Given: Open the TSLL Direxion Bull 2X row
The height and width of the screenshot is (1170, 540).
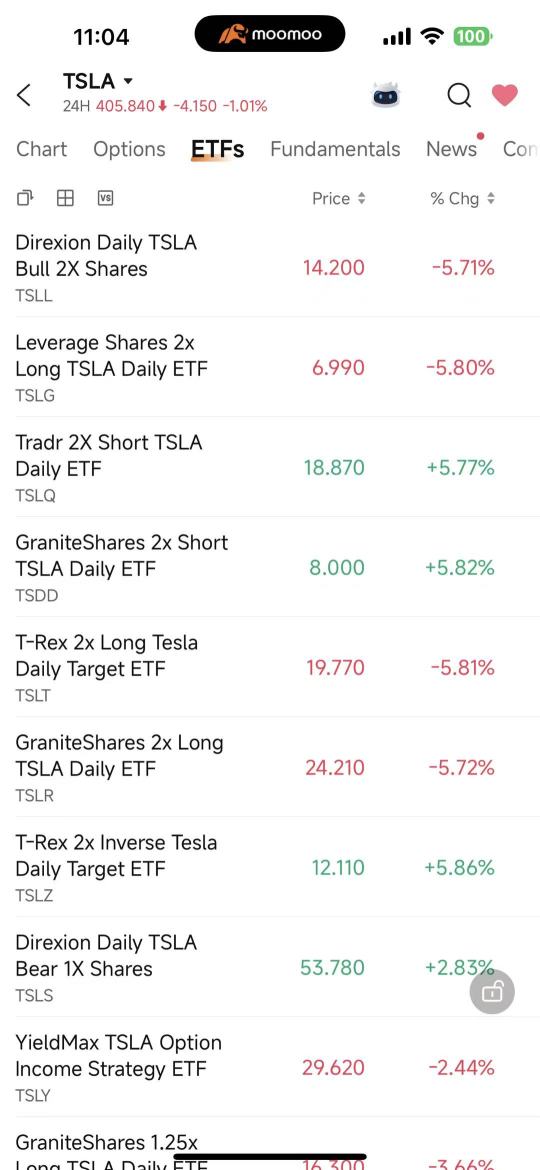Looking at the screenshot, I should tap(270, 267).
